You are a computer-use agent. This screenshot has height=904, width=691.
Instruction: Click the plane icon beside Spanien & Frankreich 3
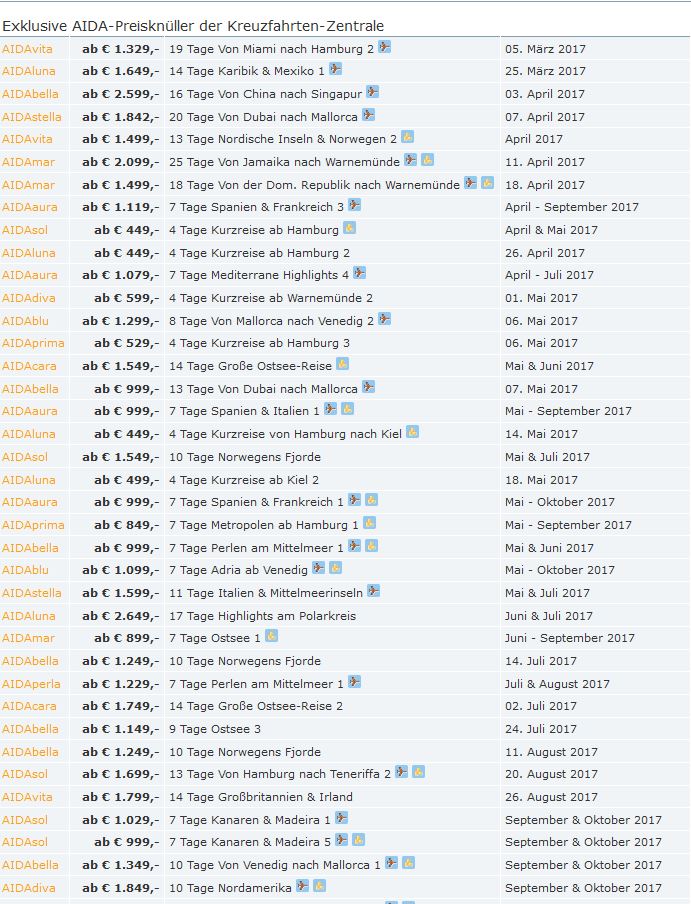[x=354, y=204]
